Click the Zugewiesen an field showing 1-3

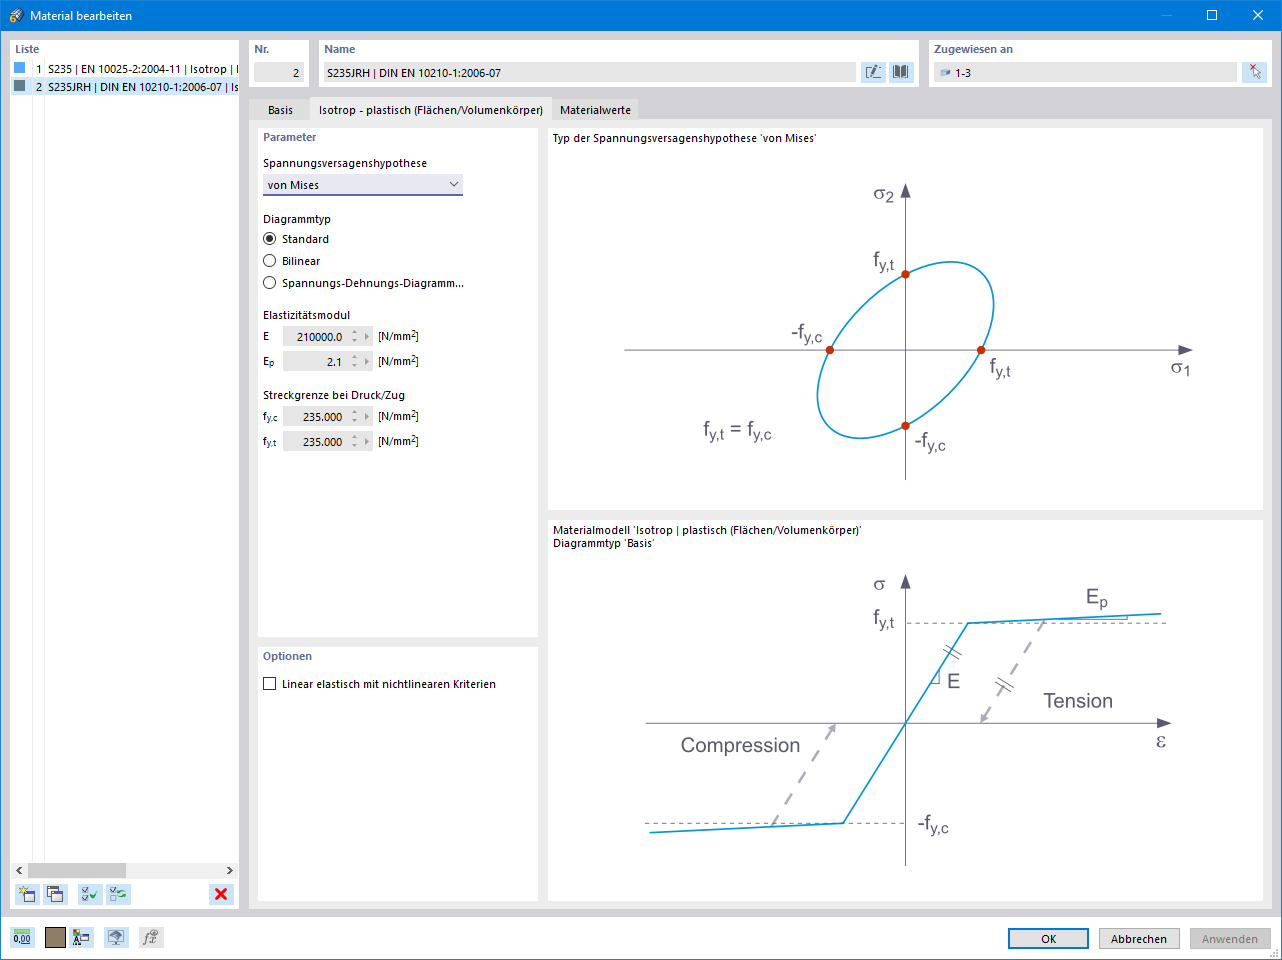1085,72
